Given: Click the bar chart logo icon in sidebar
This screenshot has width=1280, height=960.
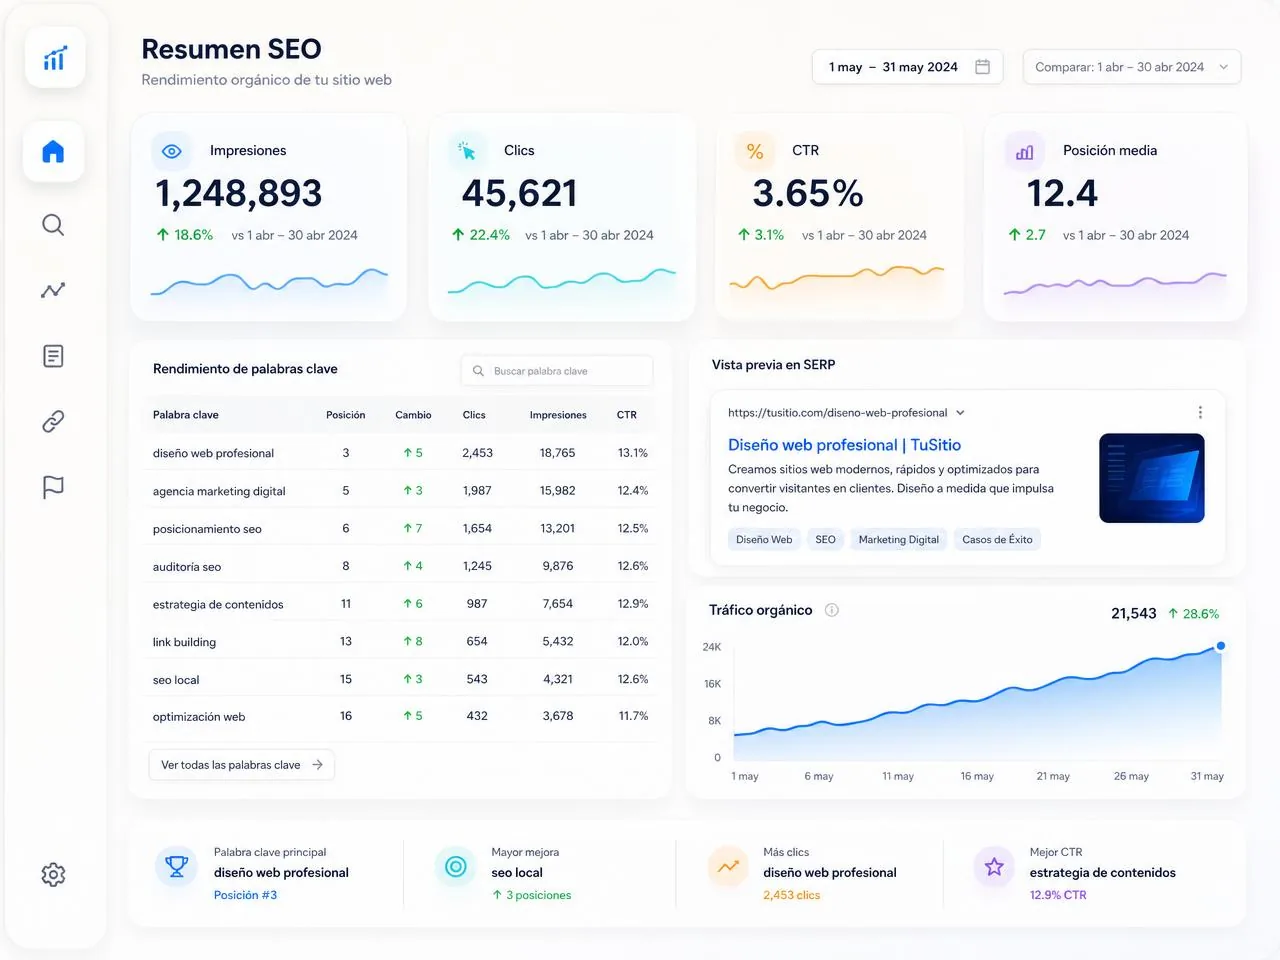Looking at the screenshot, I should pos(54,58).
